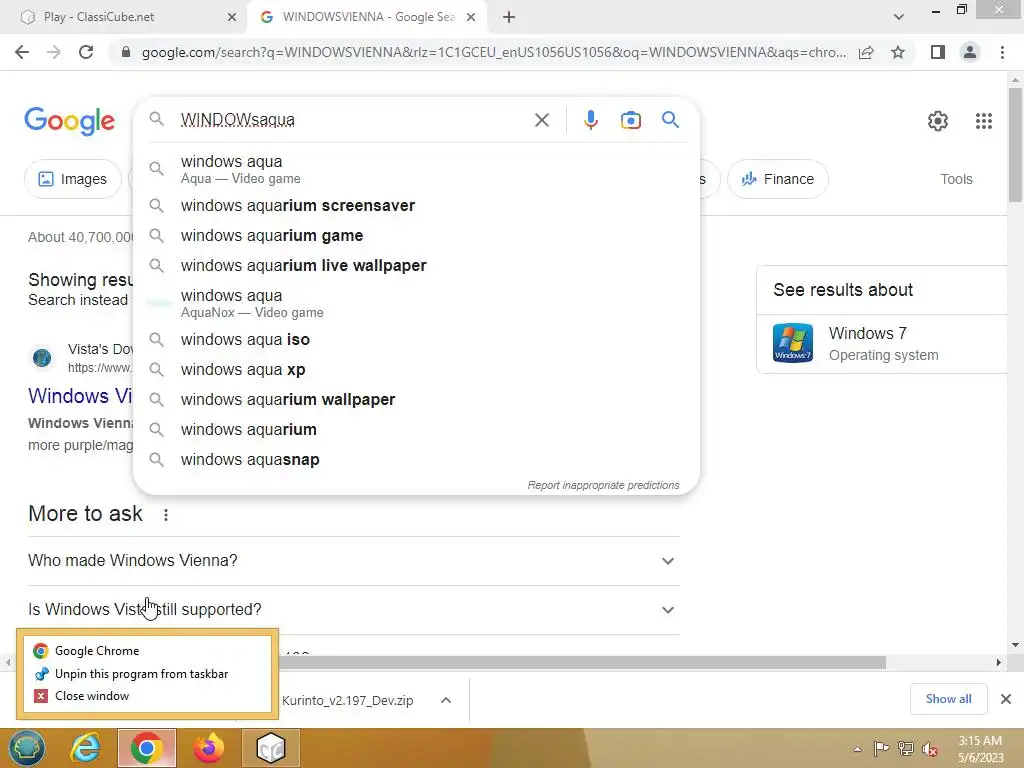Click Report inappropriate predictions
The image size is (1024, 768).
[x=603, y=485]
